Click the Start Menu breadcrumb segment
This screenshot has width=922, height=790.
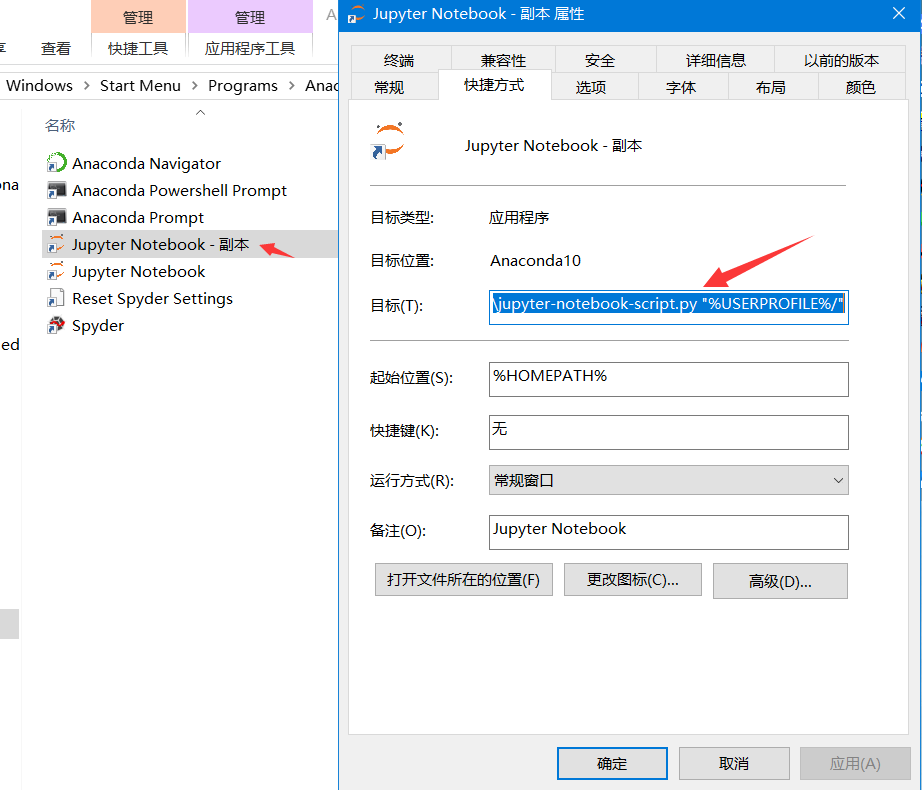click(140, 86)
